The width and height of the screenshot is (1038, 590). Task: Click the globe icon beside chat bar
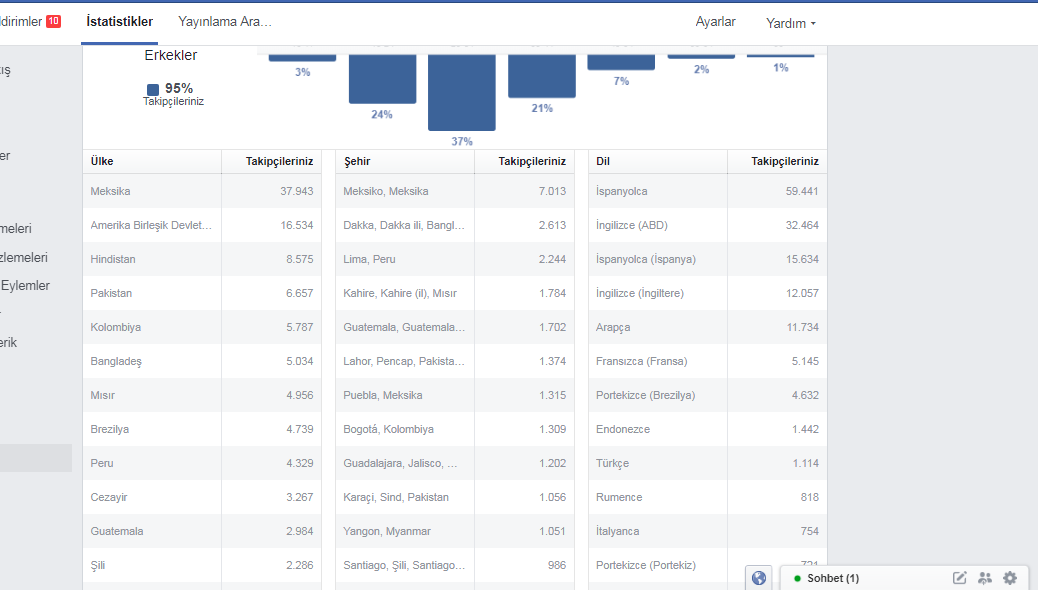click(x=759, y=578)
